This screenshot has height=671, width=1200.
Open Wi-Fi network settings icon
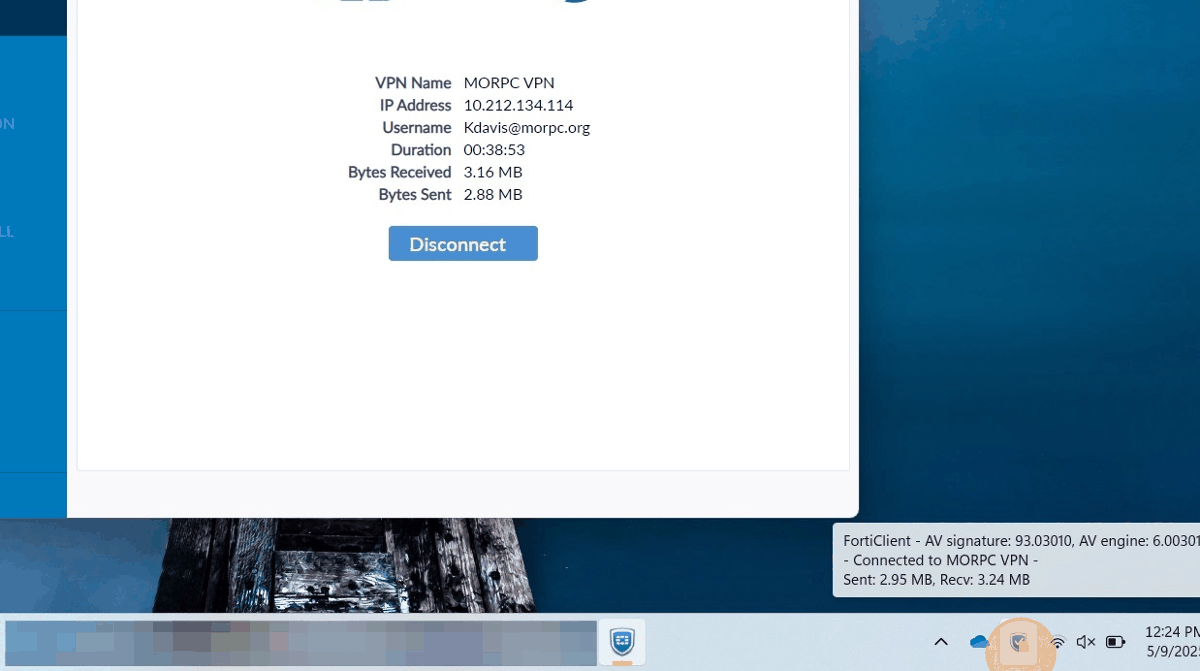pos(1057,642)
